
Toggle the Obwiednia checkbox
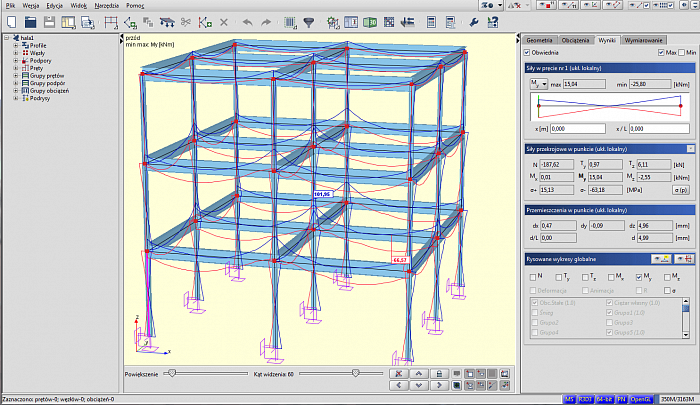528,52
